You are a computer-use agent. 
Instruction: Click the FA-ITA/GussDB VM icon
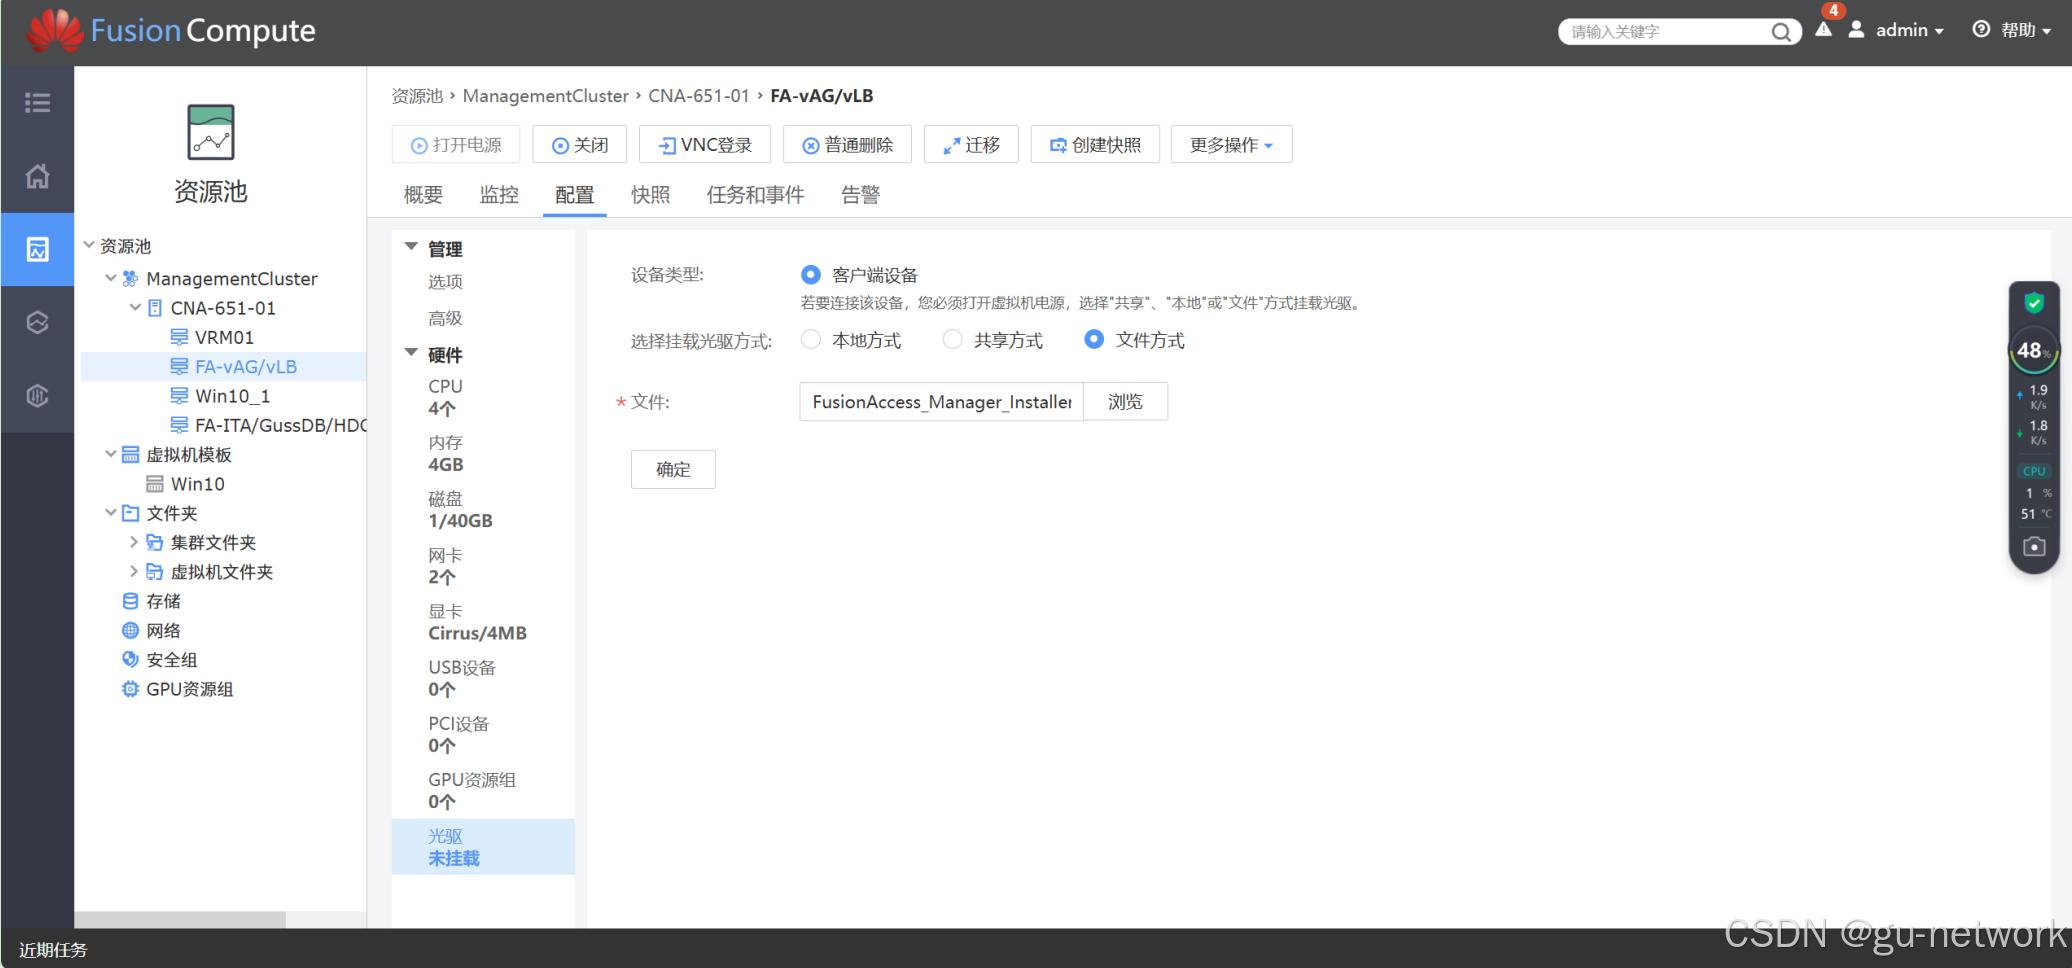point(179,425)
